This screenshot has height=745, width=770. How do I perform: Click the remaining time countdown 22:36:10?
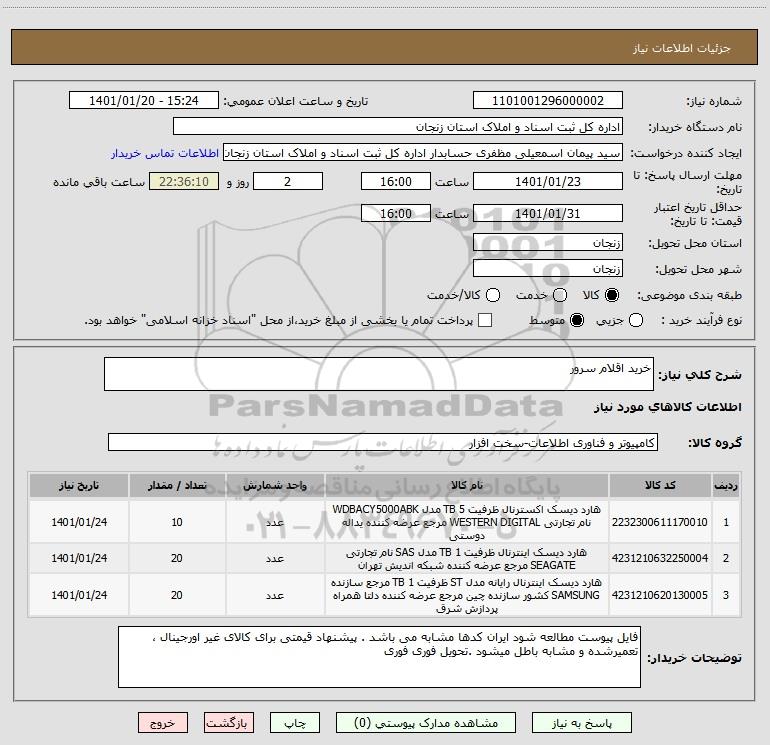(x=184, y=181)
